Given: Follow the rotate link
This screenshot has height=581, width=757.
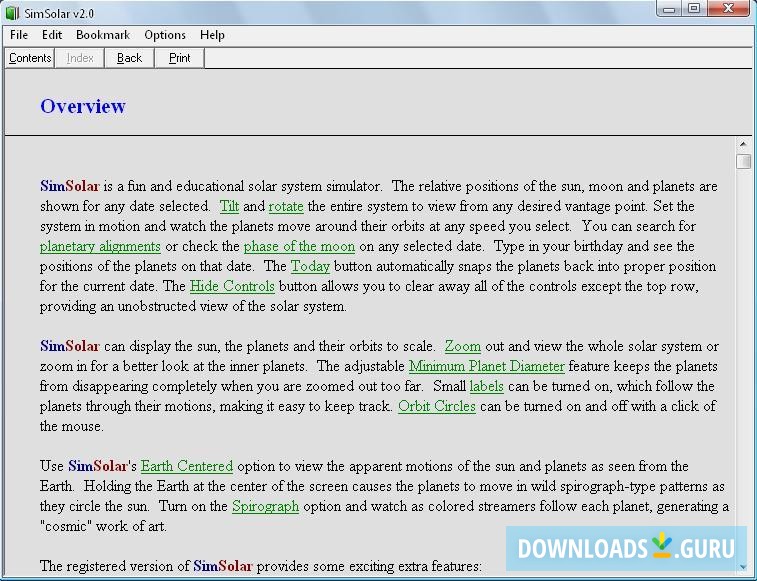Looking at the screenshot, I should point(286,206).
